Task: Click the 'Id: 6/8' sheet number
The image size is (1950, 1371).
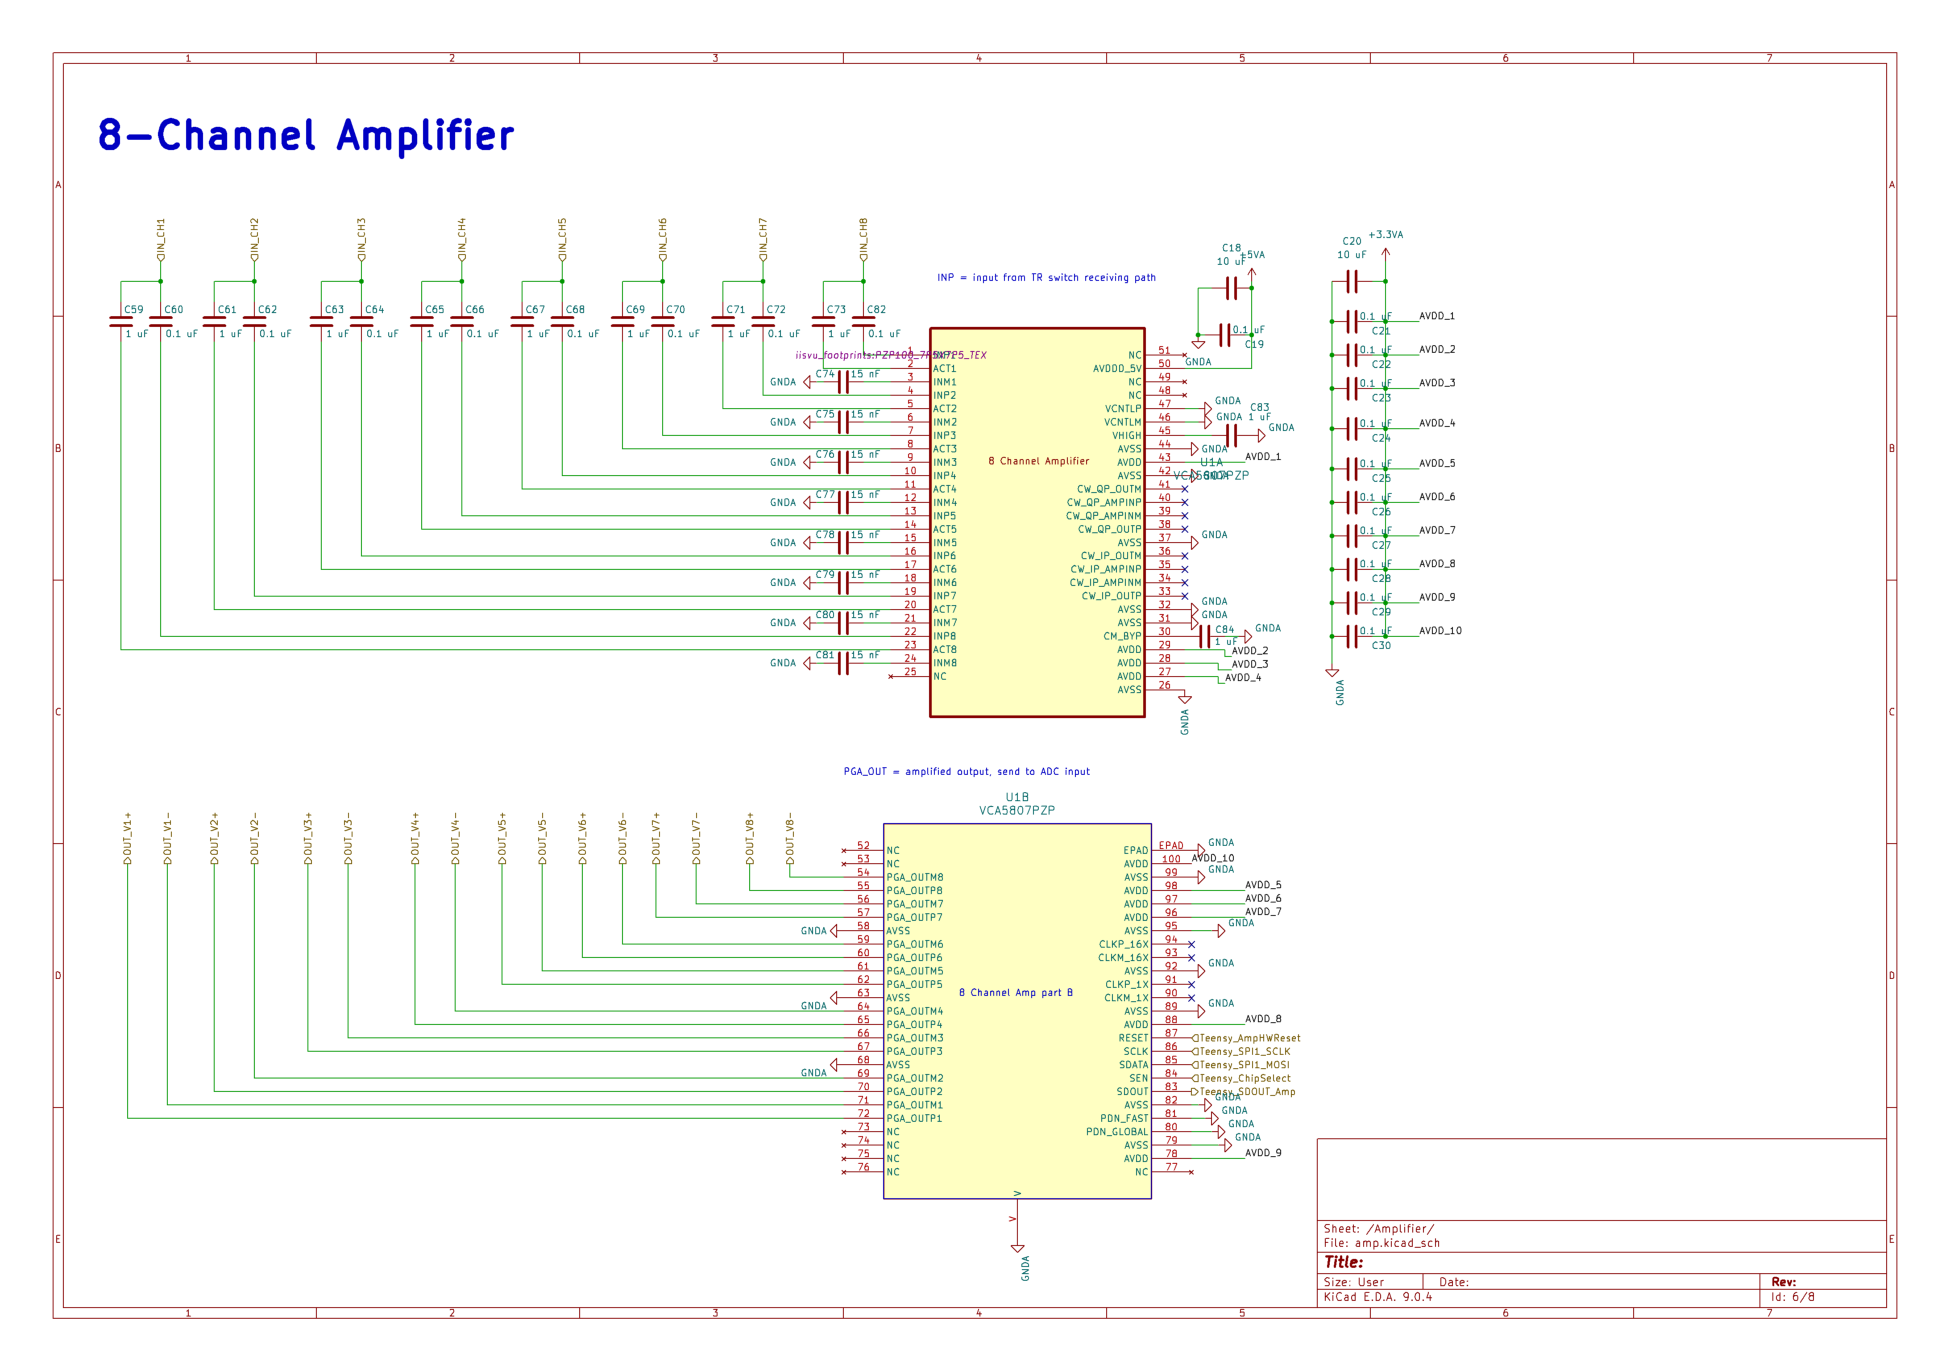Action: [1793, 1297]
